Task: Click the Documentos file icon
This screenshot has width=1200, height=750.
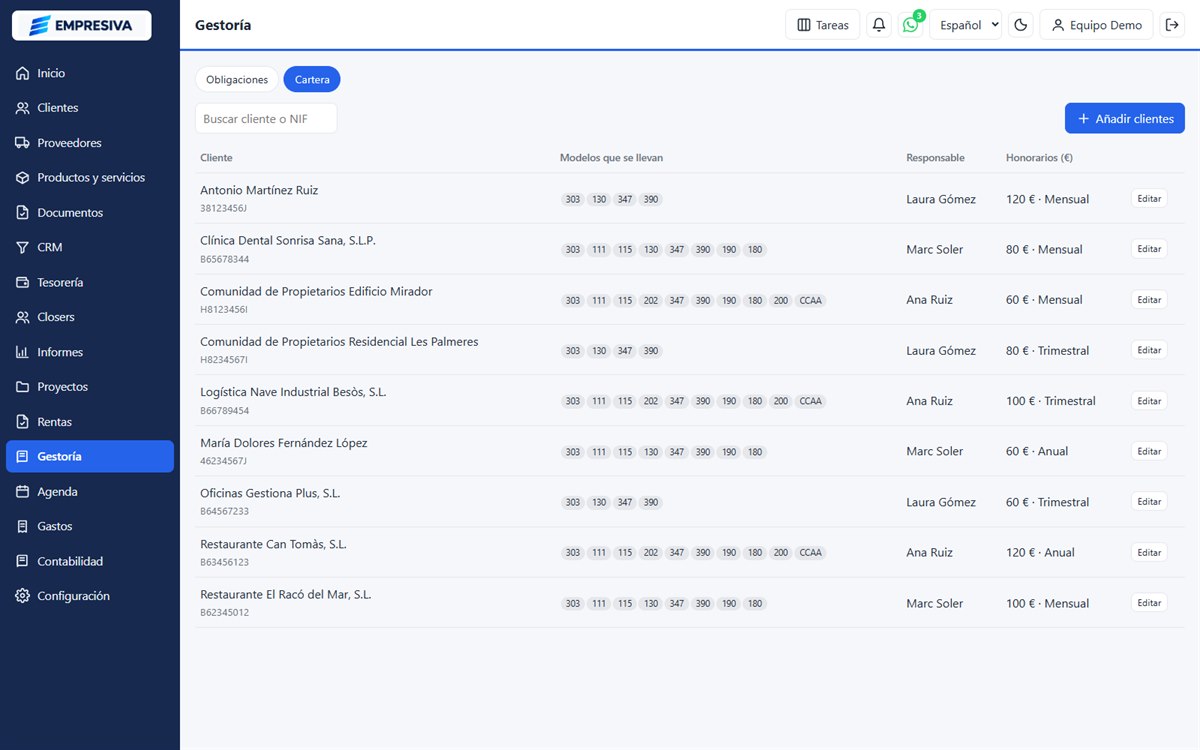Action: point(23,213)
